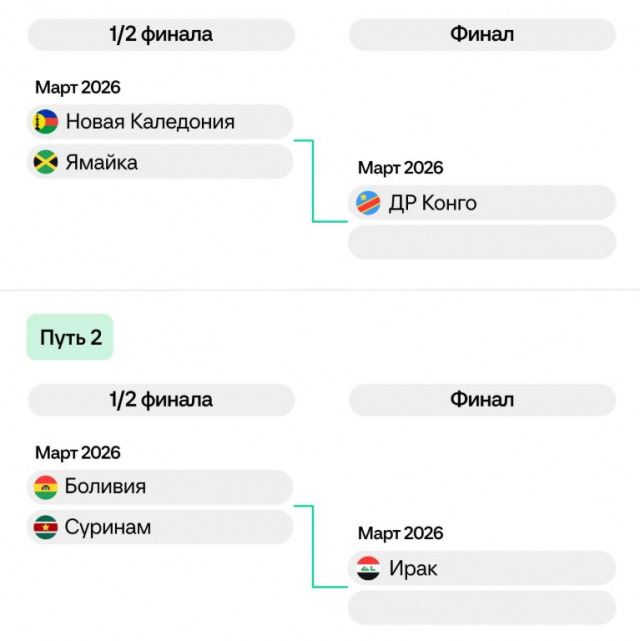
Task: Click the empty finalist slot below ДР Конго
Action: 482,242
